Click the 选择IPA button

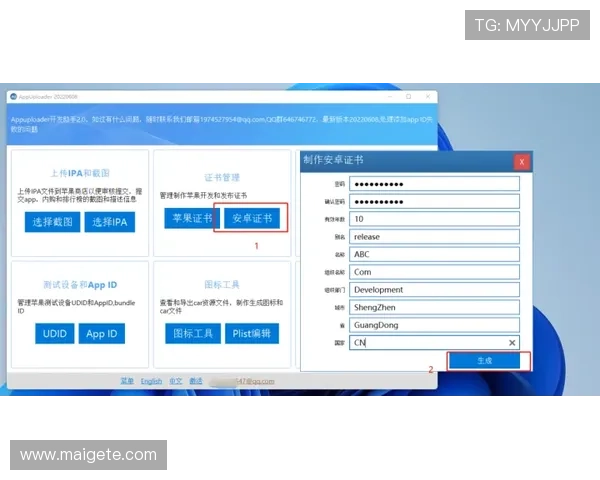(109, 222)
